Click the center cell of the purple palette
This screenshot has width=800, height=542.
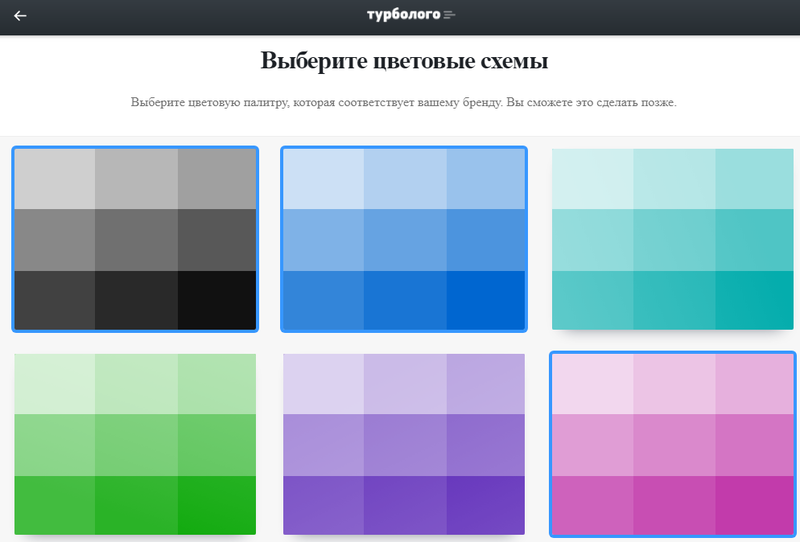click(x=404, y=444)
